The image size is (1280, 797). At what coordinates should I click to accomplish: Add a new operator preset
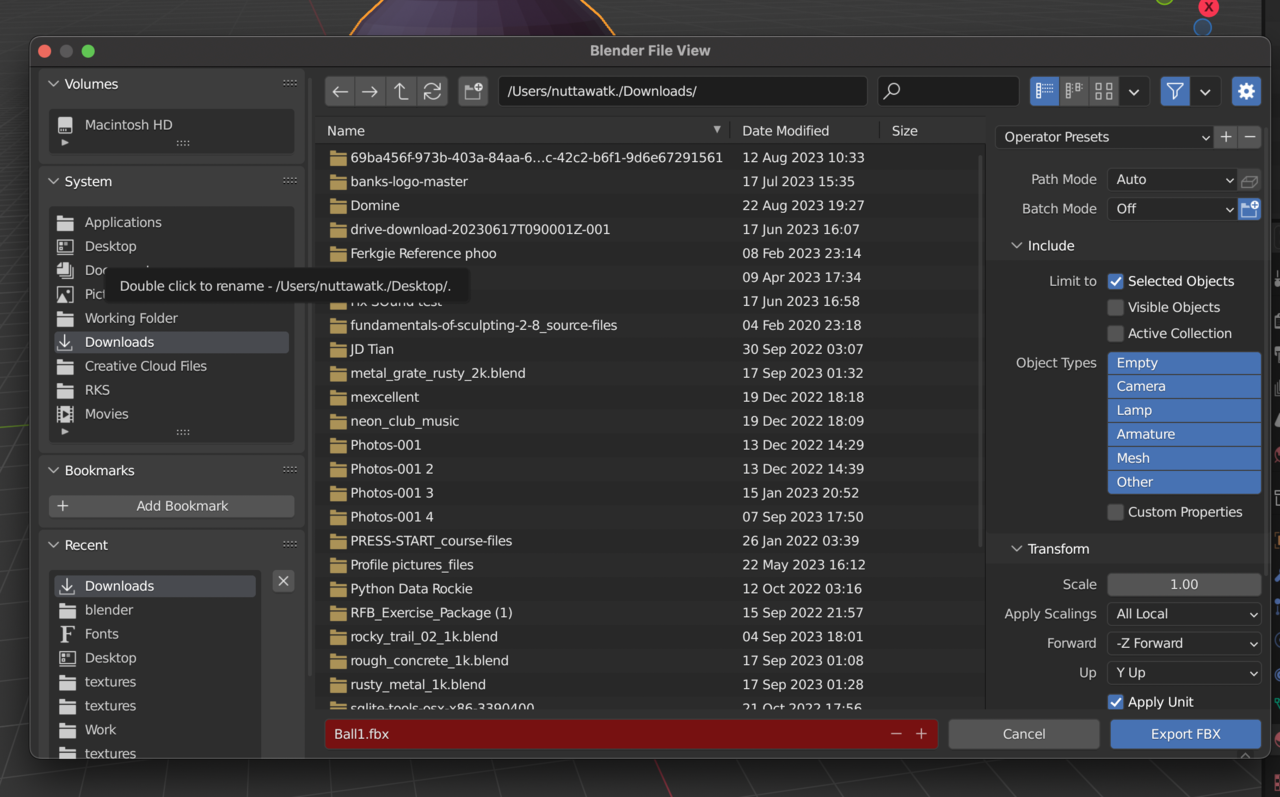[x=1226, y=137]
